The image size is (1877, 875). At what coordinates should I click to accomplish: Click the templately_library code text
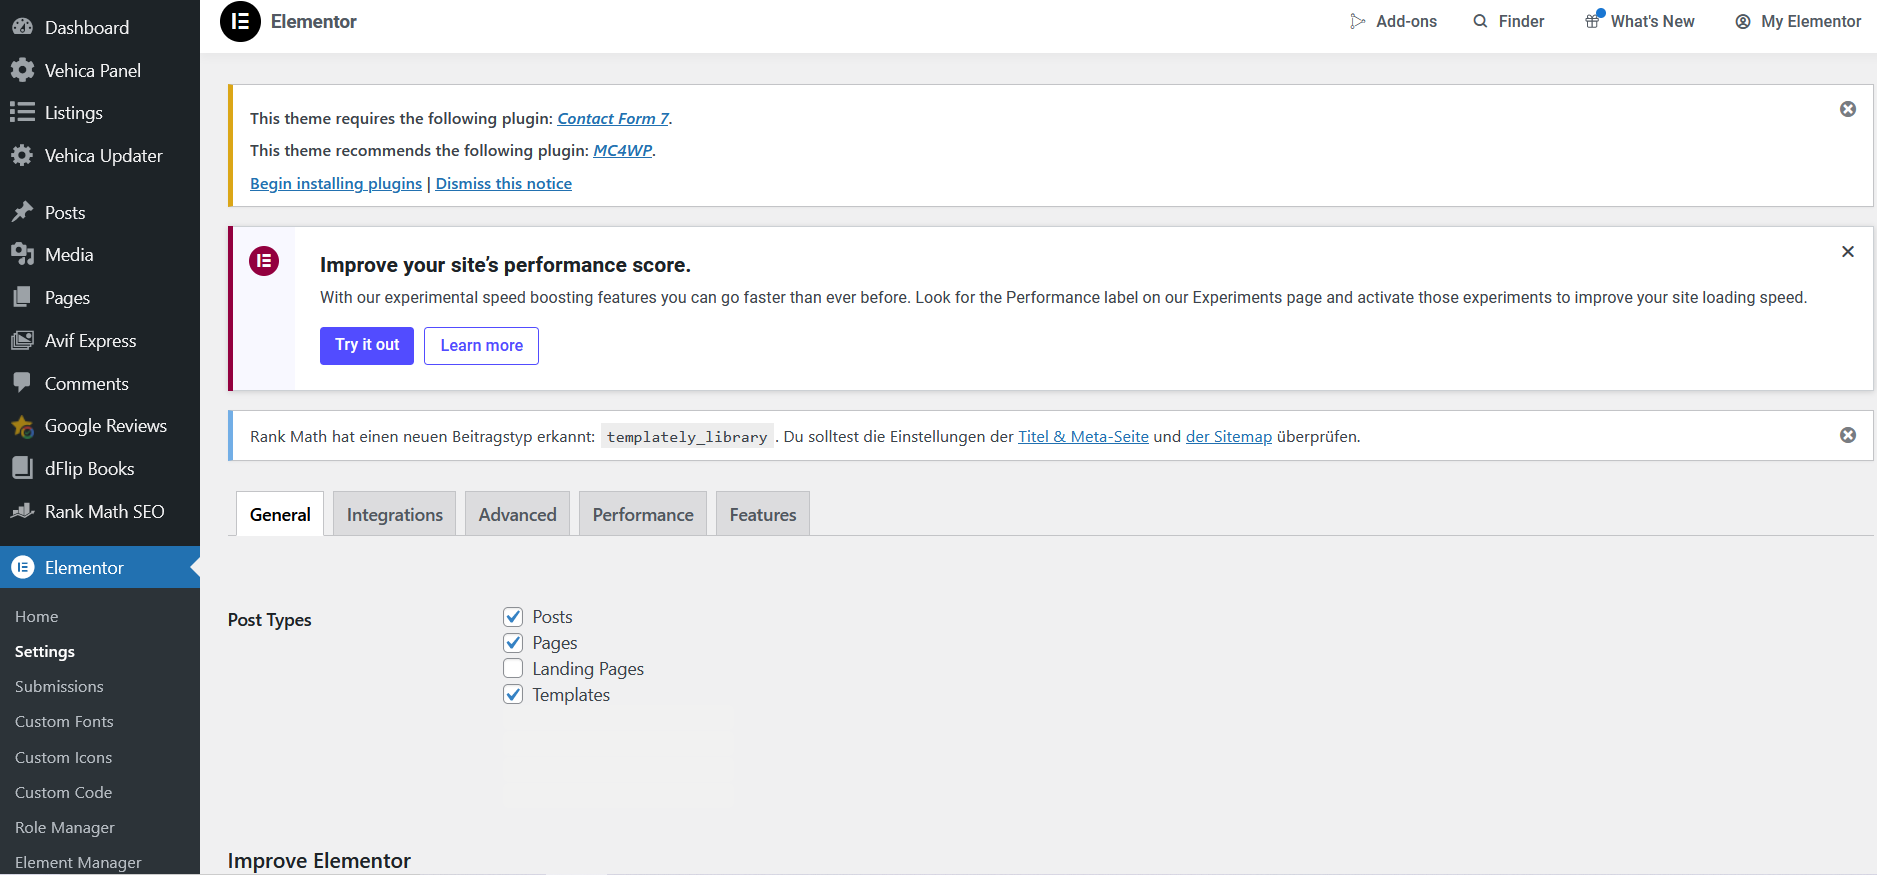(x=687, y=437)
